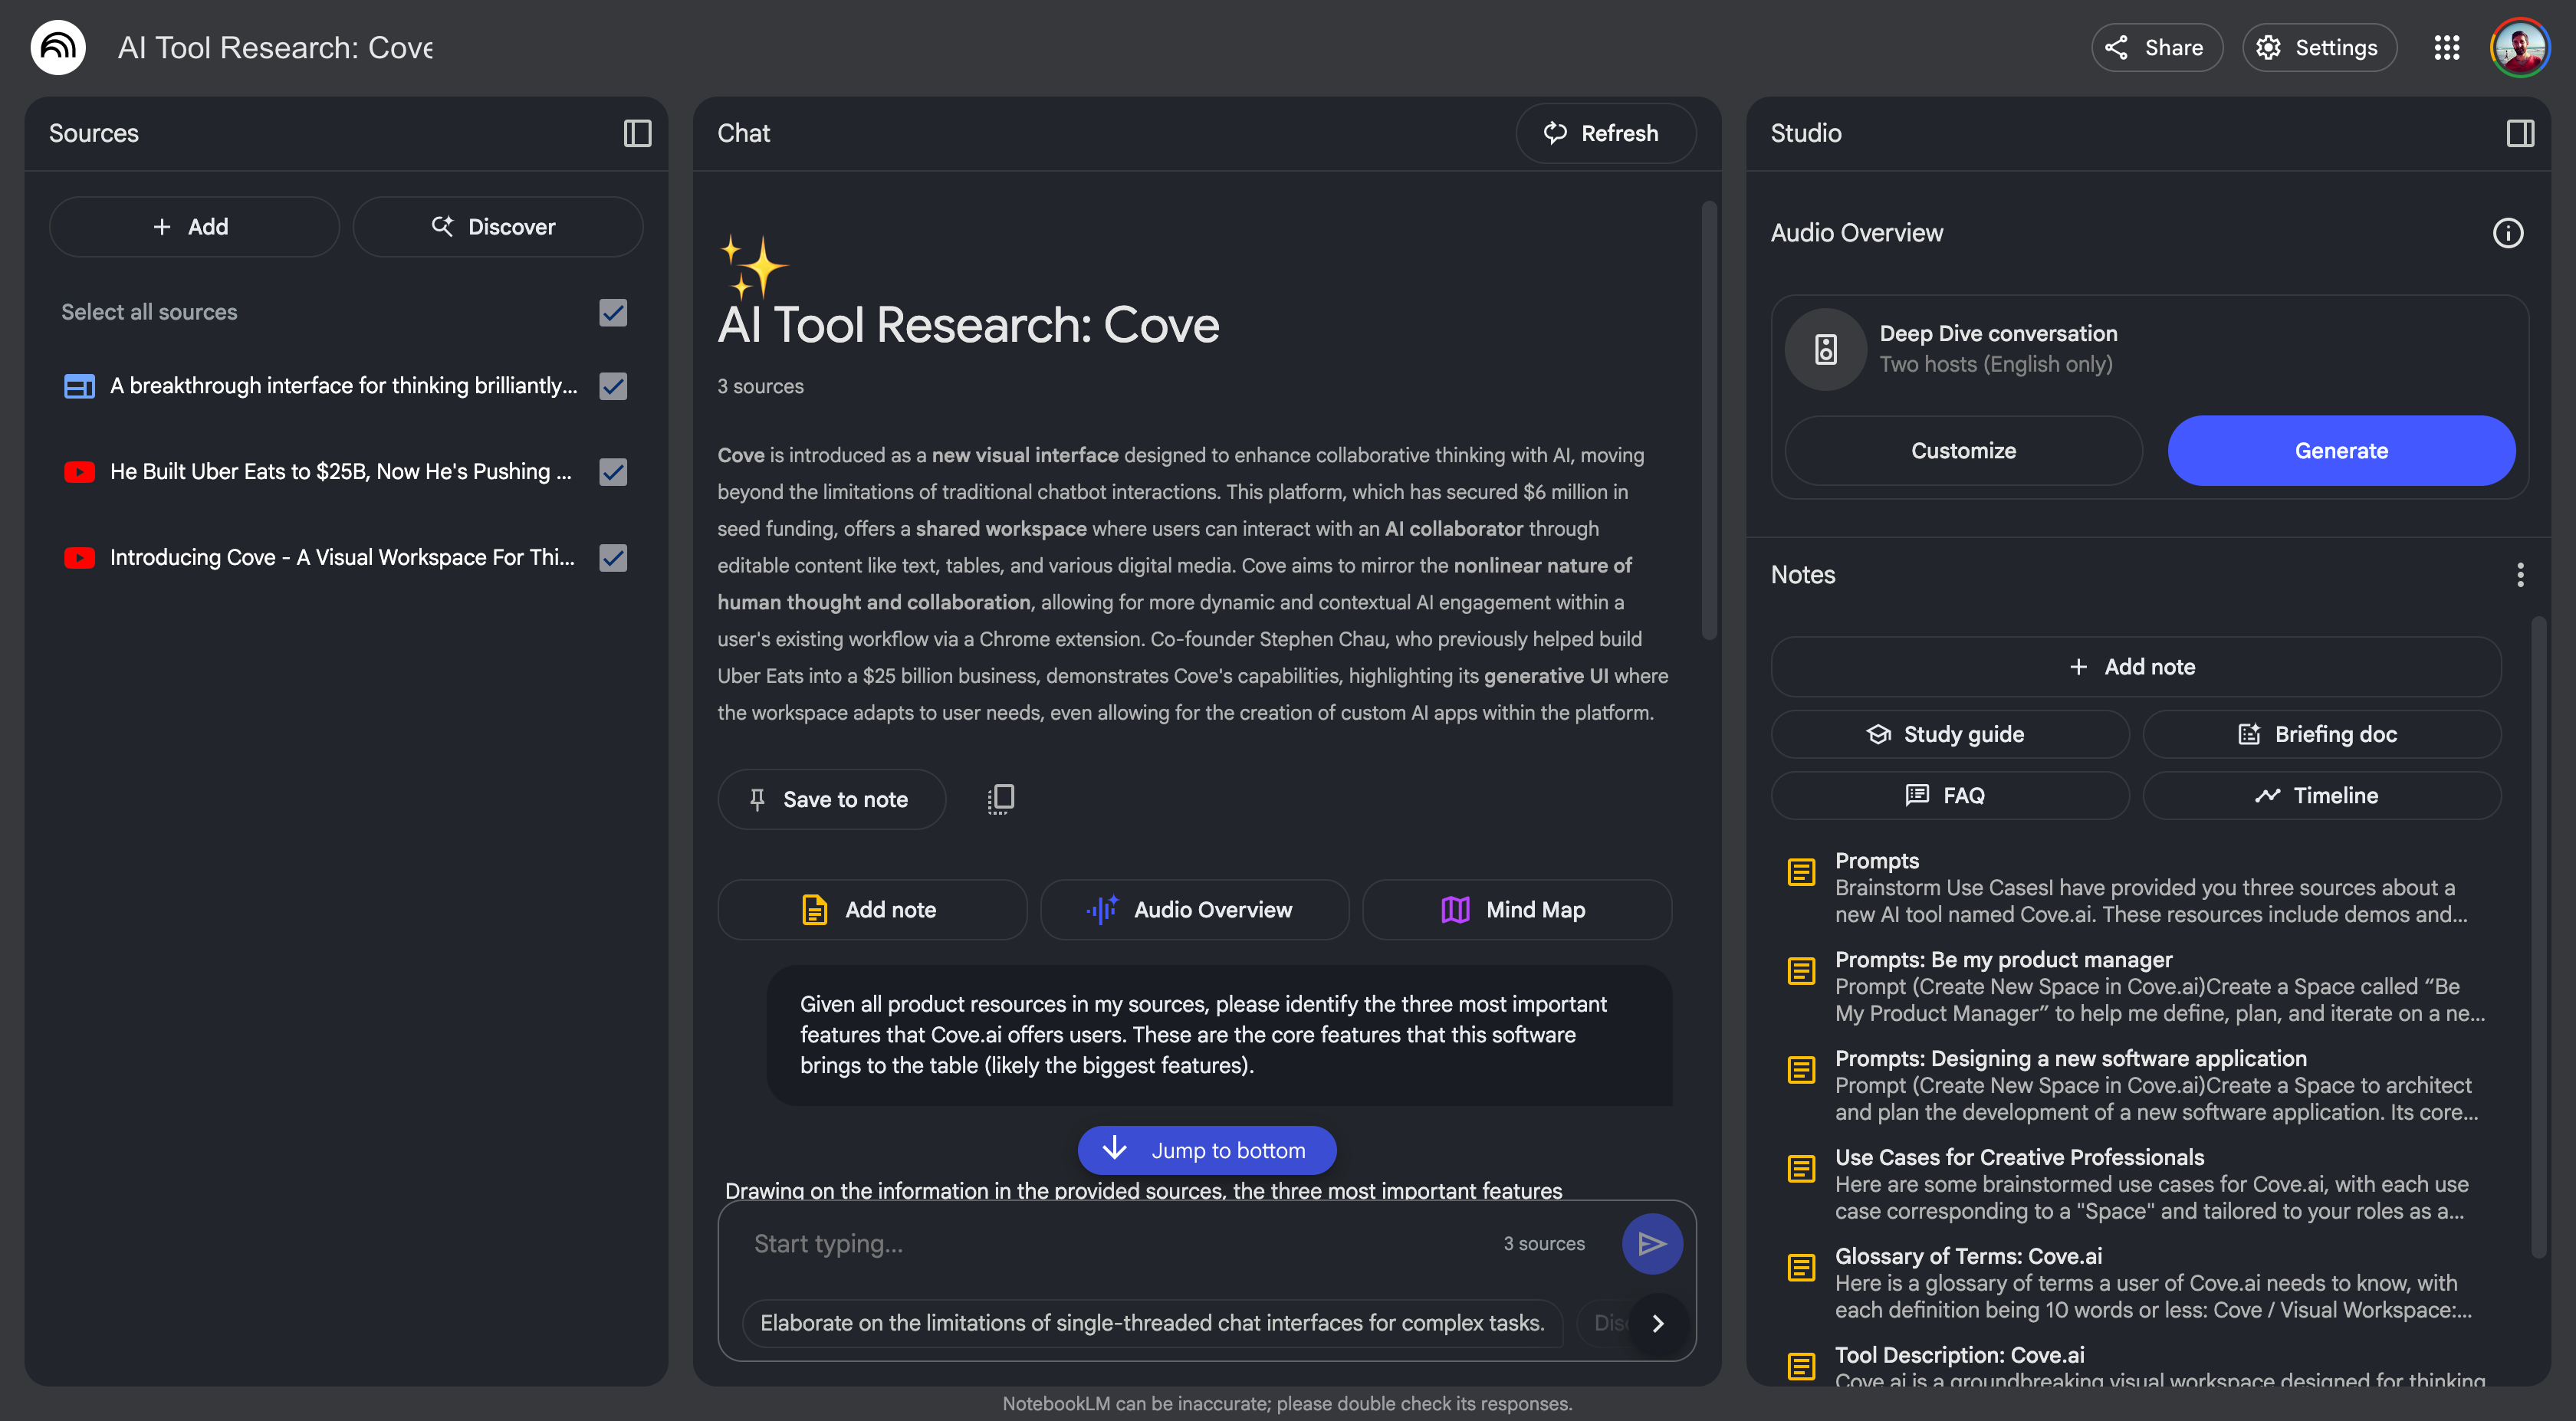Image resolution: width=2576 pixels, height=1421 pixels.
Task: Click the notebook title AI Tool Research: Cove
Action: click(275, 47)
